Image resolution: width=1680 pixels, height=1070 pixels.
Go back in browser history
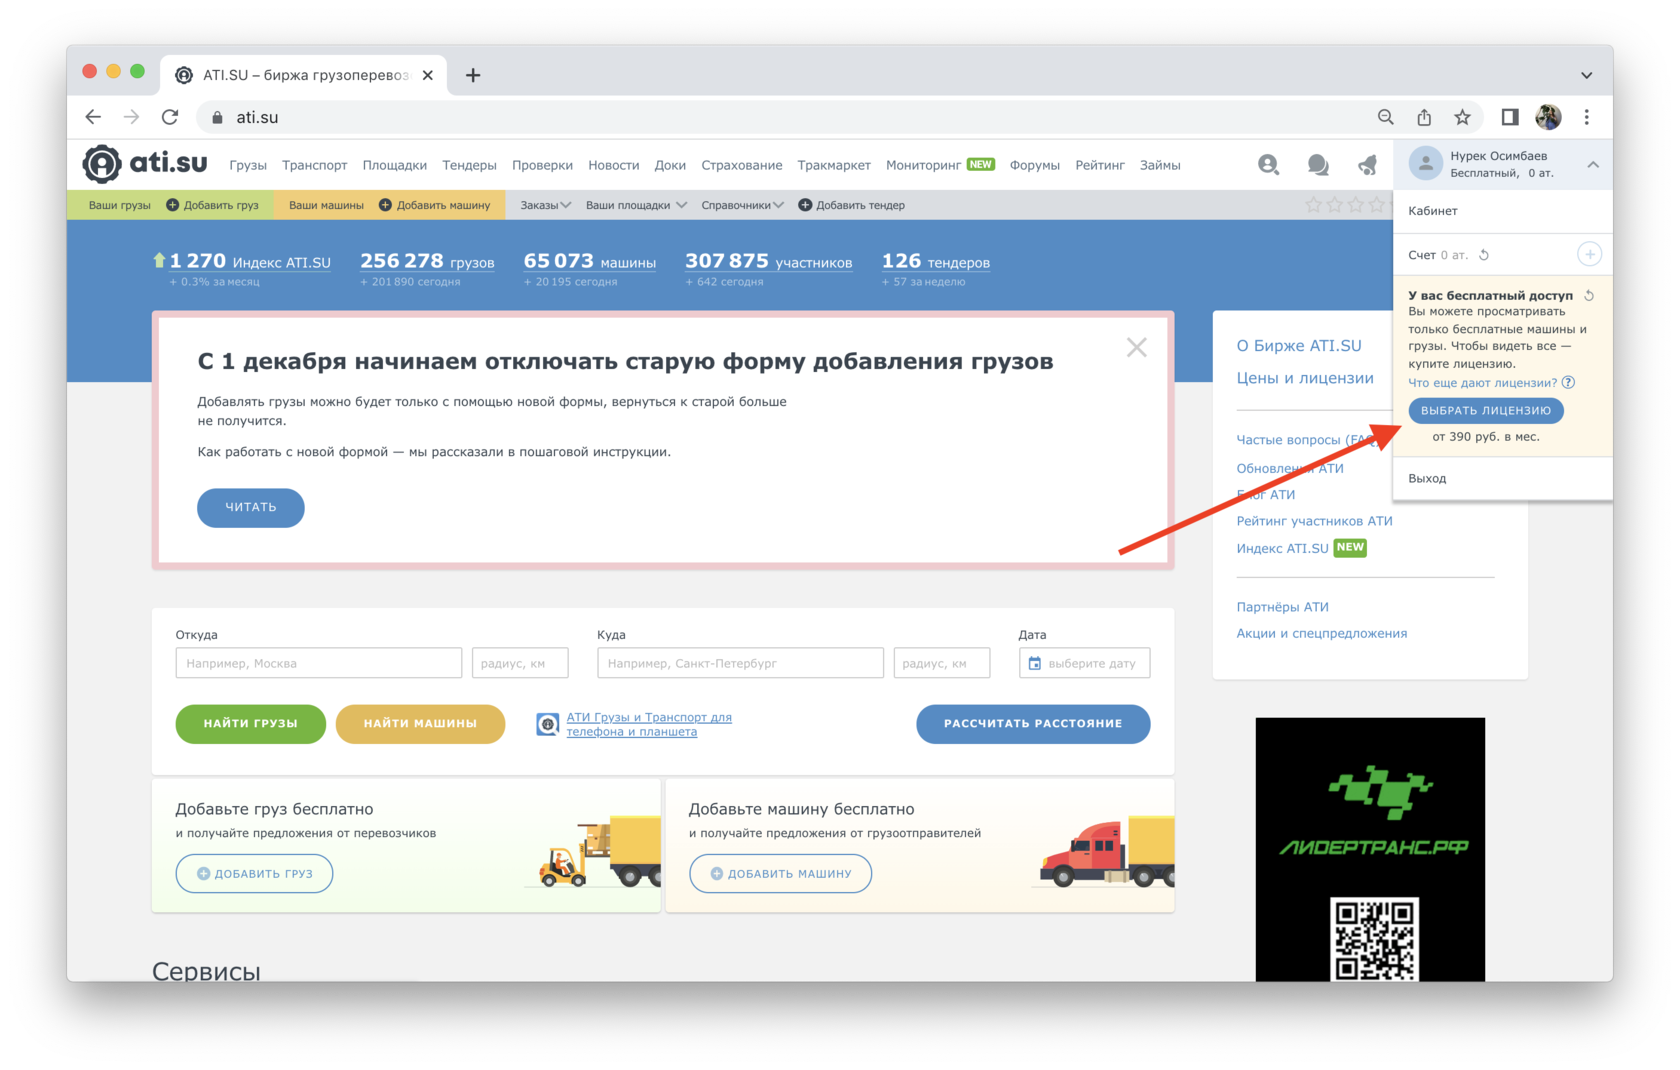[x=93, y=117]
